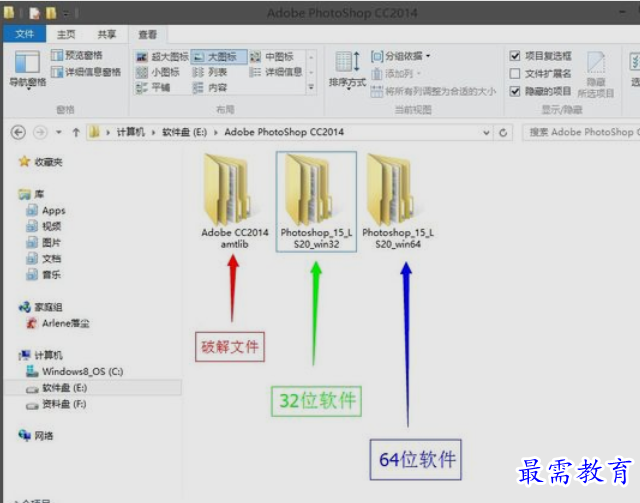Switch to the 共享 tab
The image size is (640, 503).
(x=107, y=34)
